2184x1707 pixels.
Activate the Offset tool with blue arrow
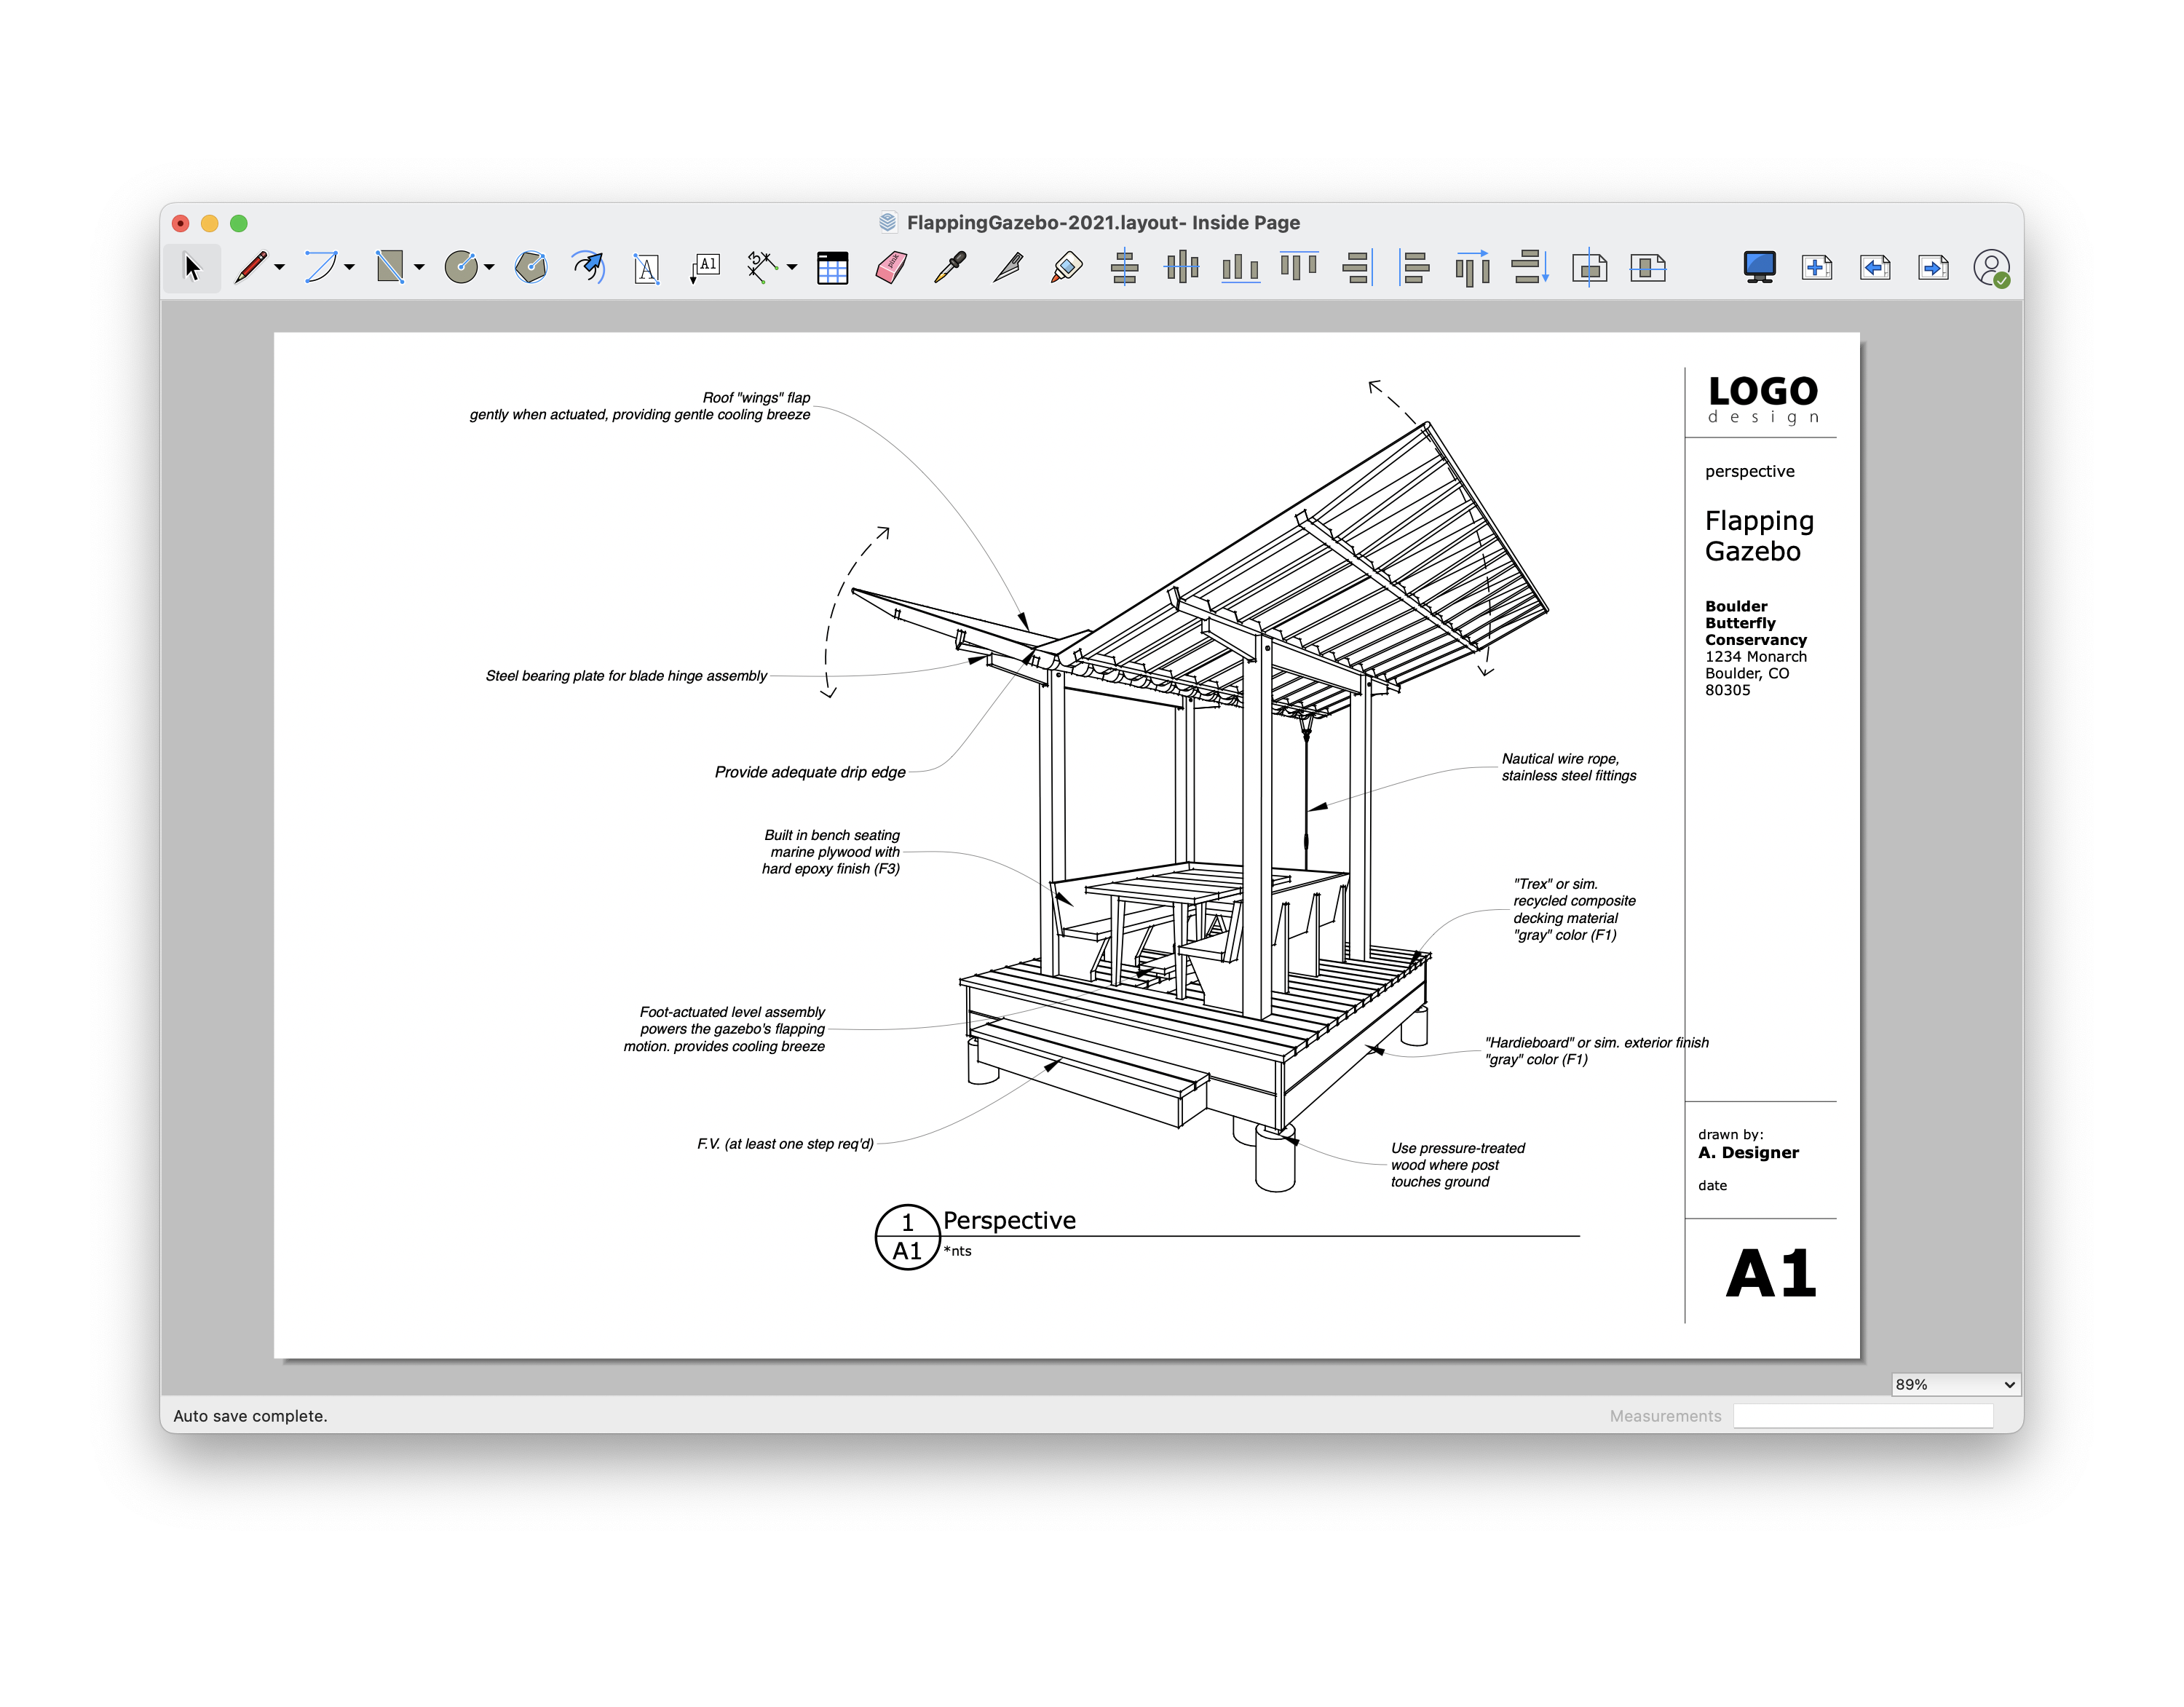point(589,267)
